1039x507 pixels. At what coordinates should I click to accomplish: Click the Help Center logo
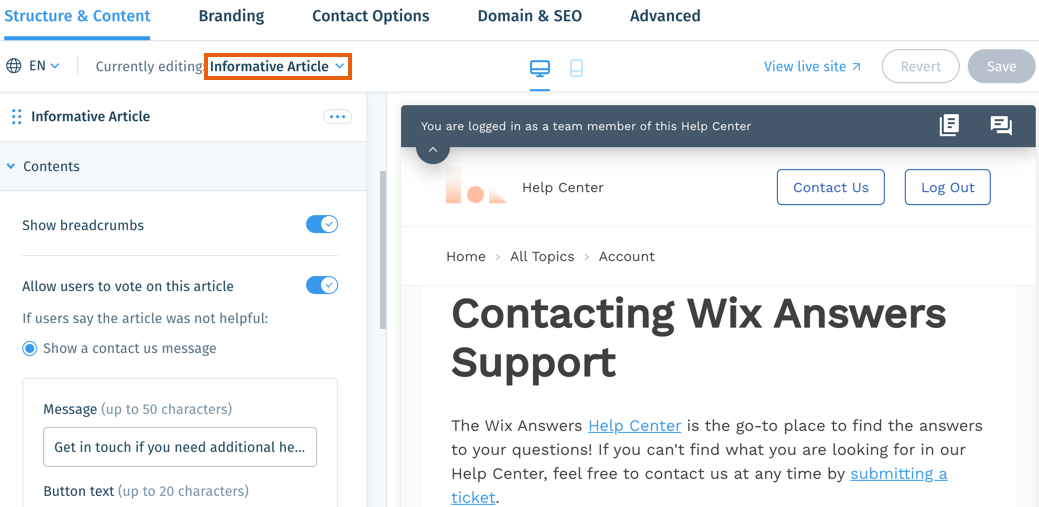click(476, 186)
